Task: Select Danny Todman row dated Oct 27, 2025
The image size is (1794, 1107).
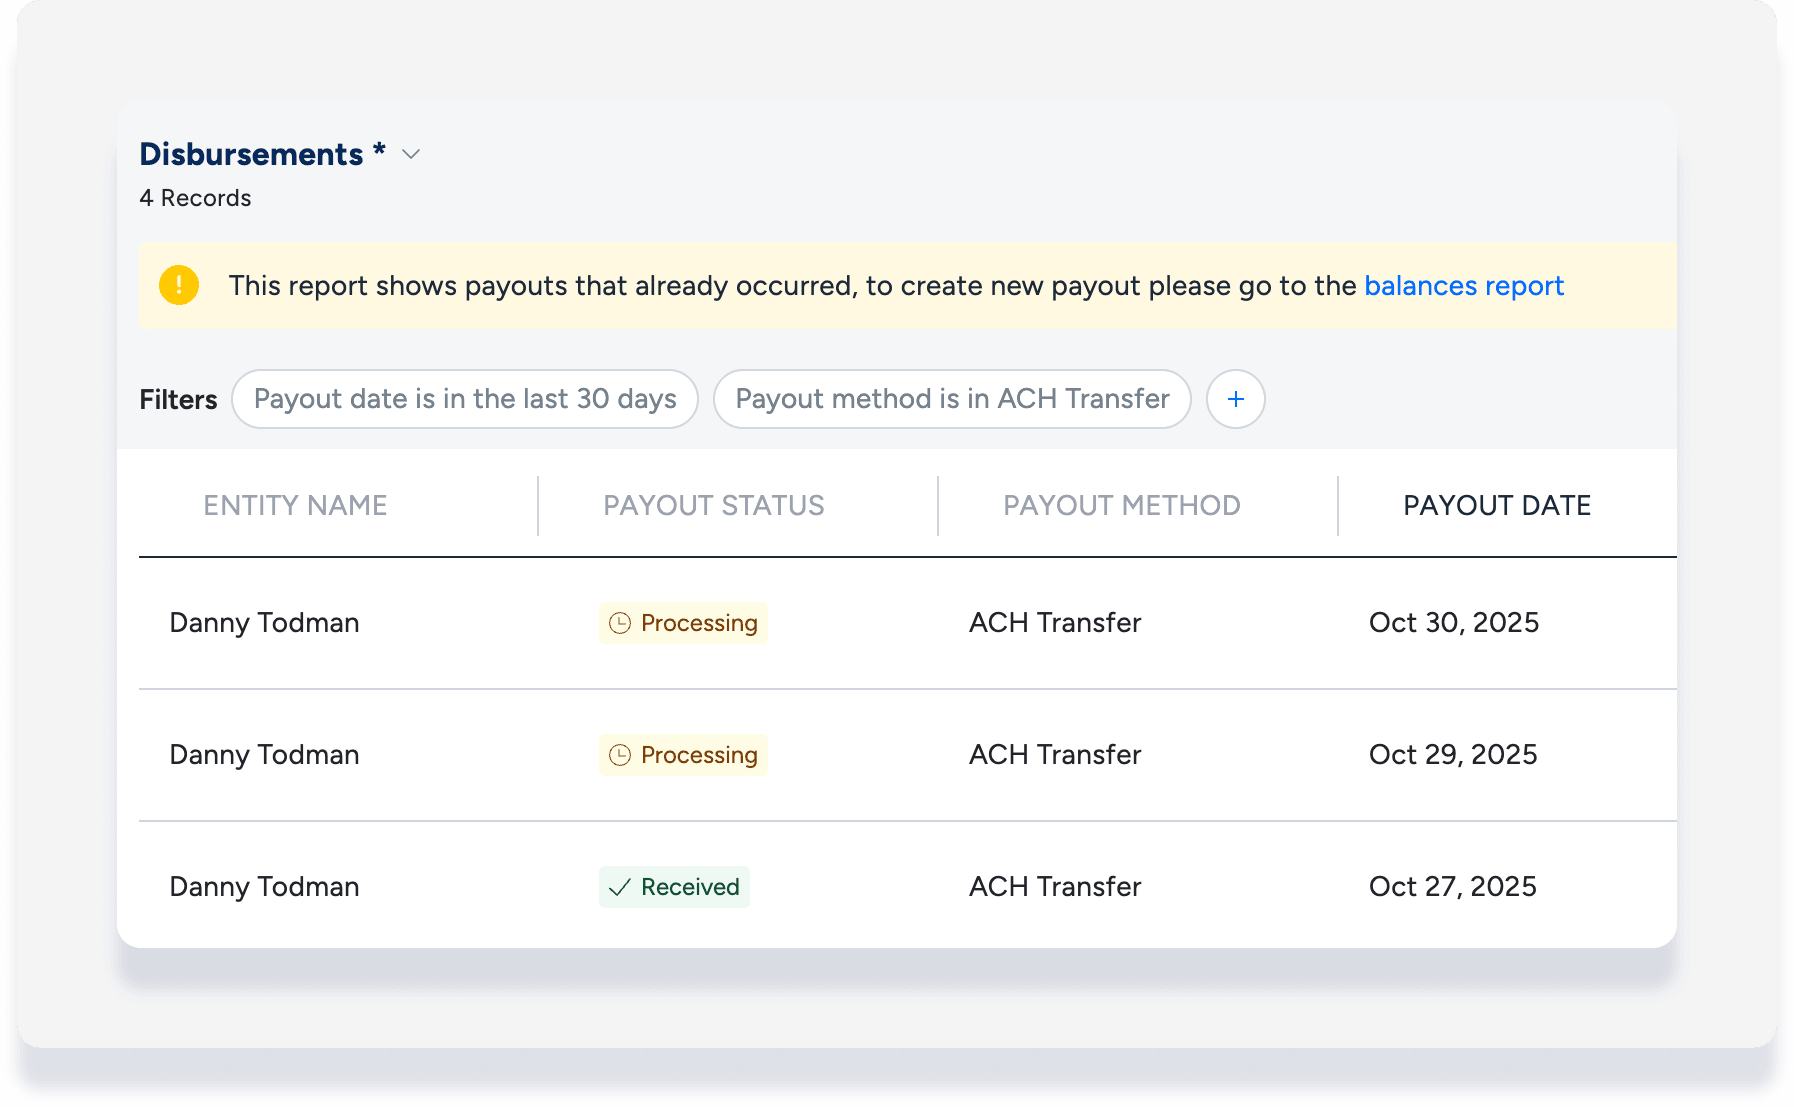Action: (x=264, y=887)
